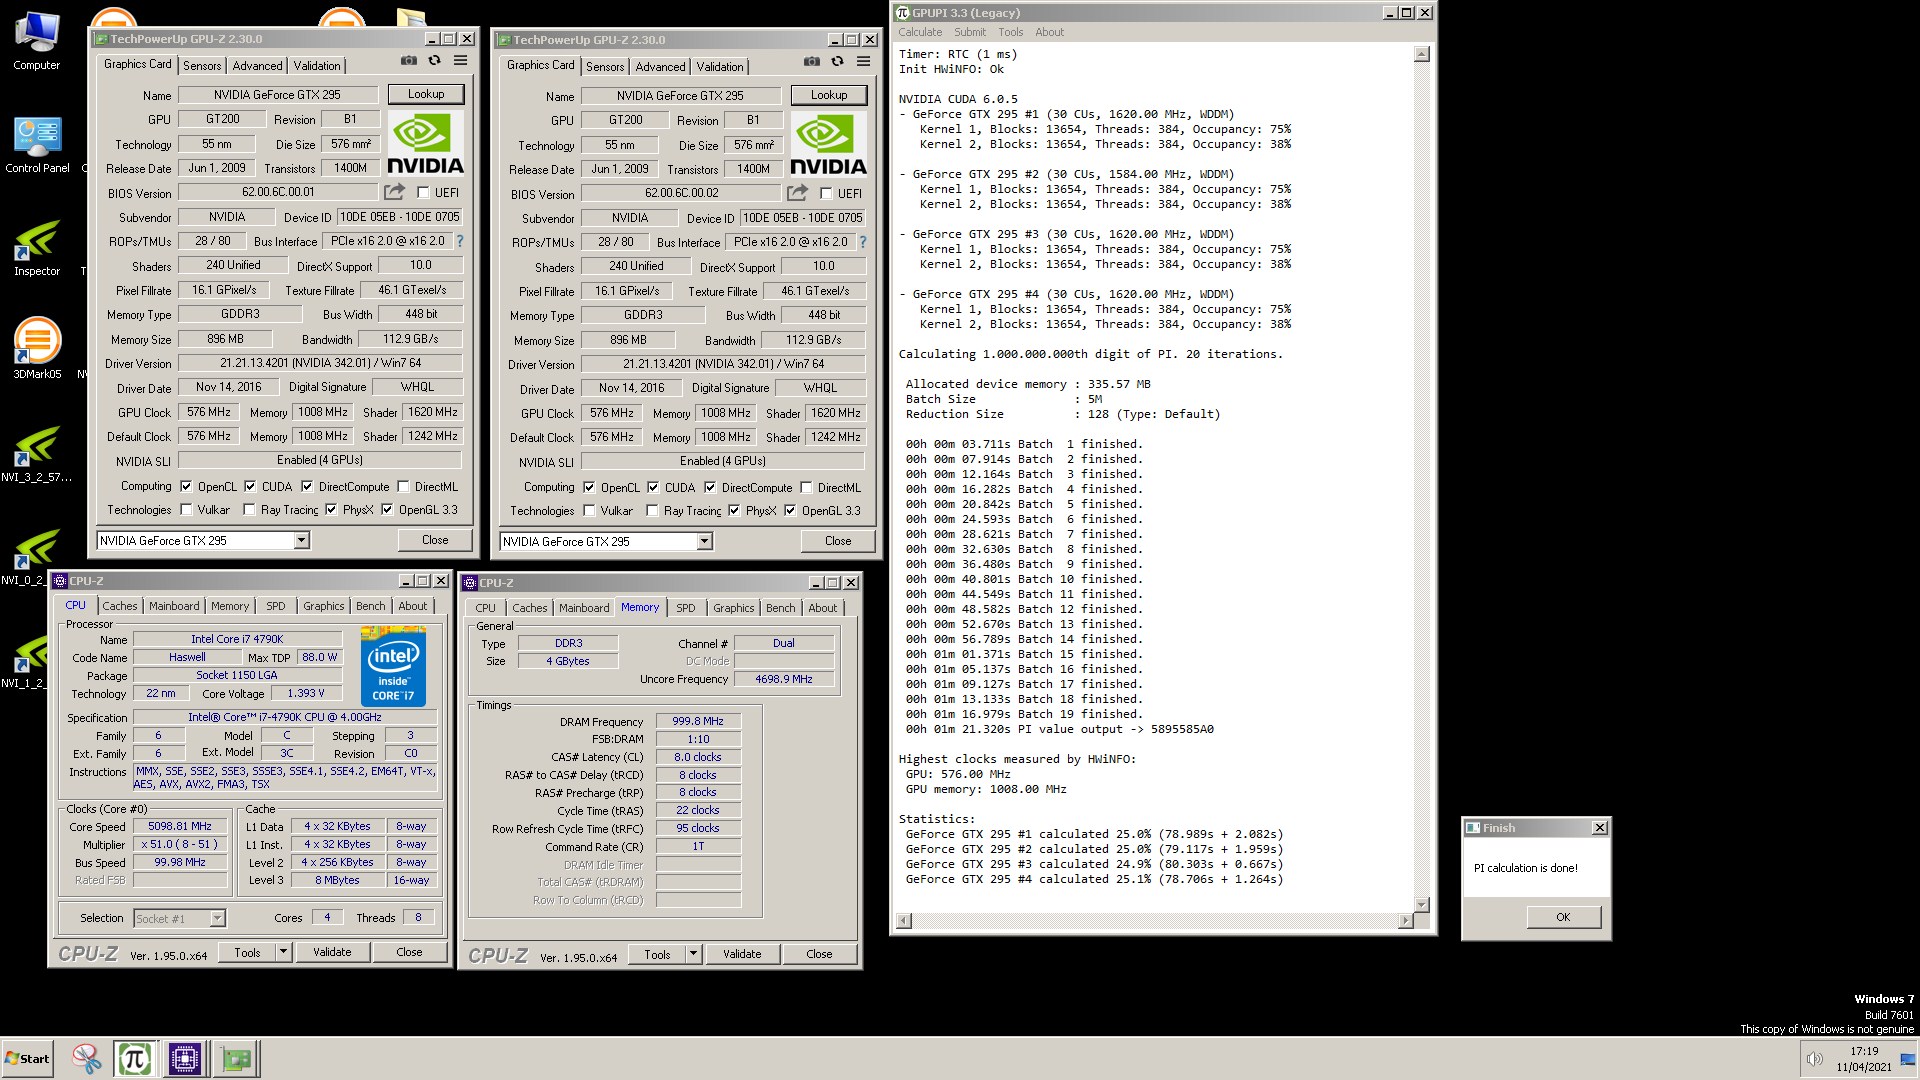Click the Snipping Tool taskbar icon
1920x1080 pixels.
tap(87, 1058)
